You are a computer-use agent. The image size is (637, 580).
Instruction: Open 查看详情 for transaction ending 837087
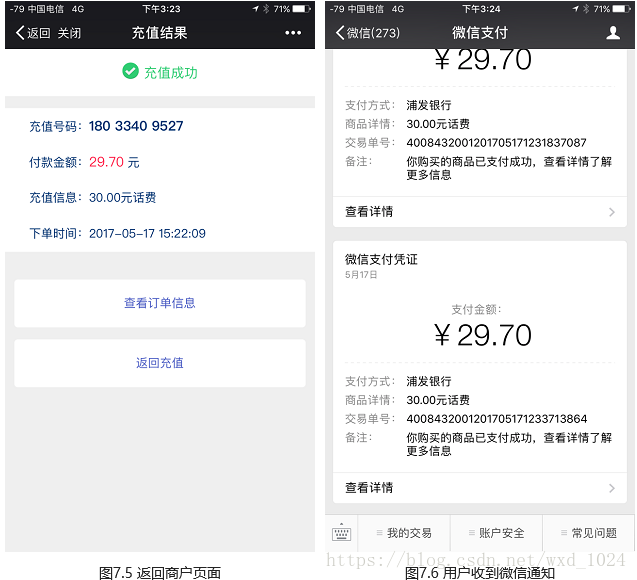point(480,212)
